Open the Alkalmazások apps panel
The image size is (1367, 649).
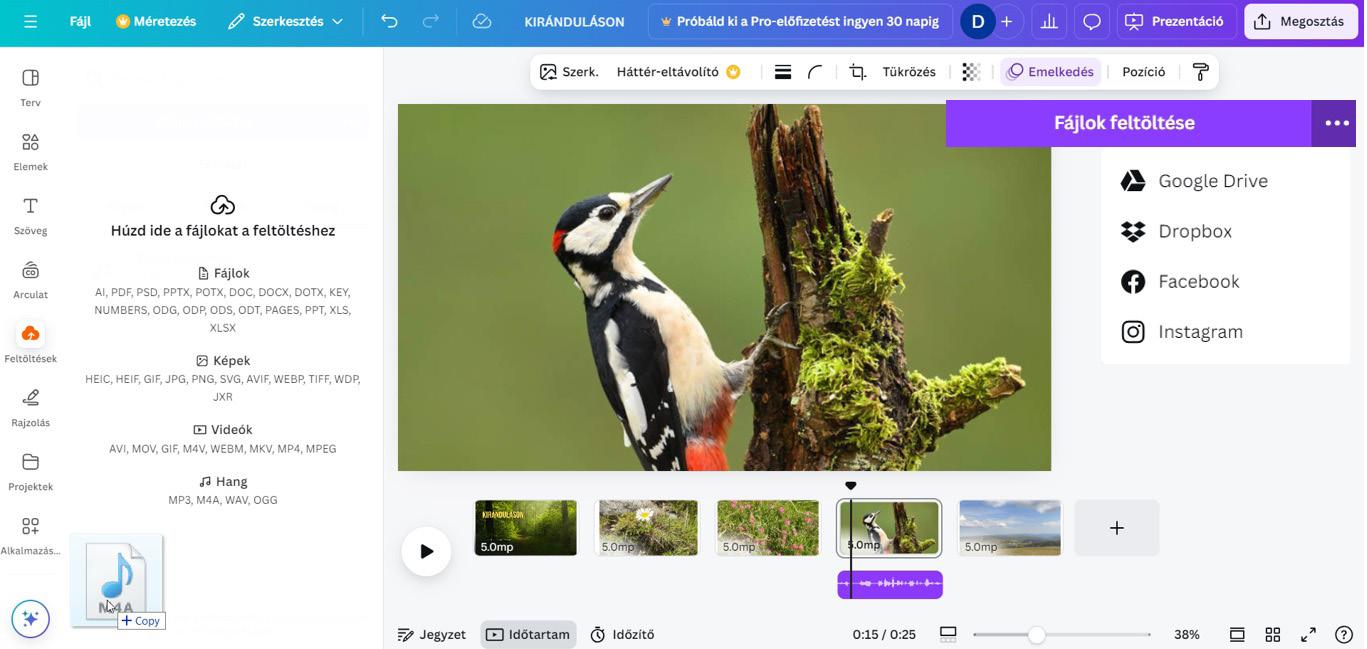[x=30, y=535]
